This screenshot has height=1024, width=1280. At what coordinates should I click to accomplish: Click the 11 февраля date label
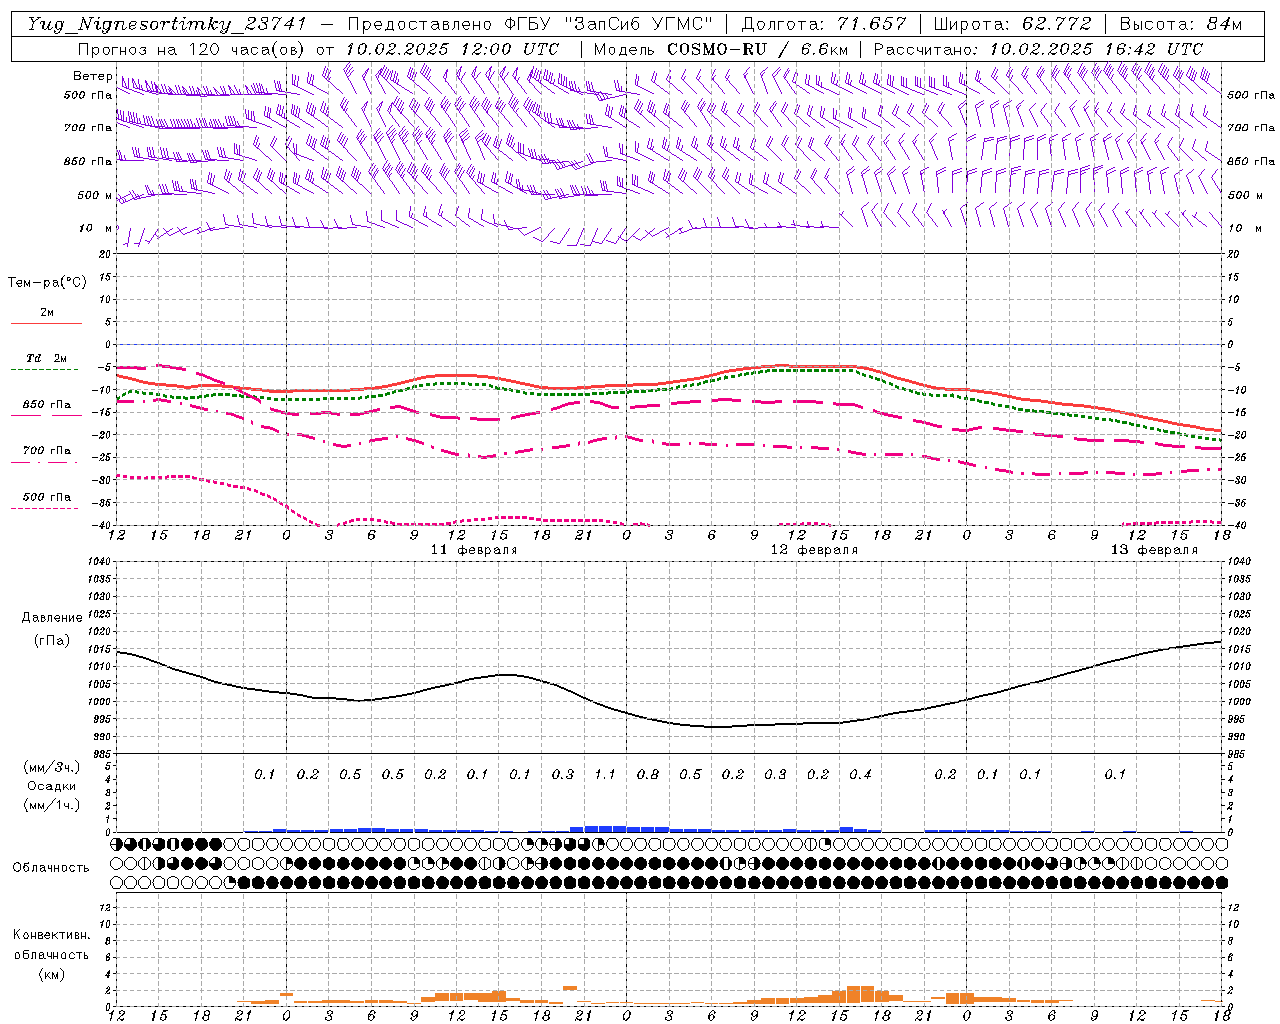point(474,550)
